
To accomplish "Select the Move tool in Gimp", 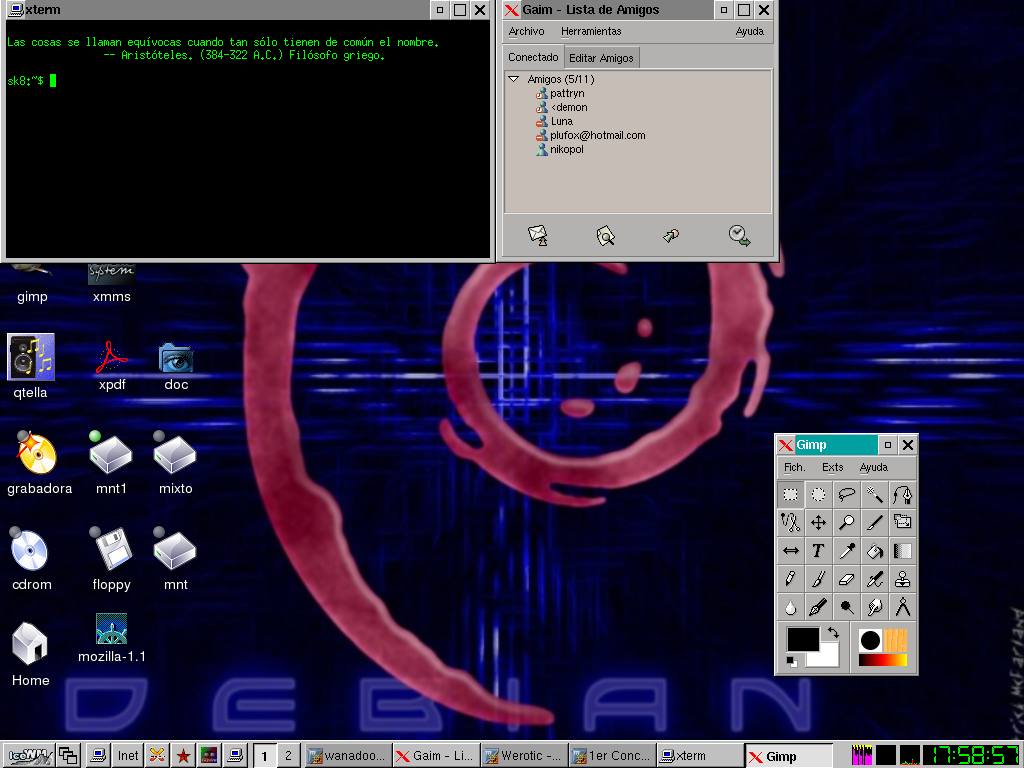I will [818, 522].
